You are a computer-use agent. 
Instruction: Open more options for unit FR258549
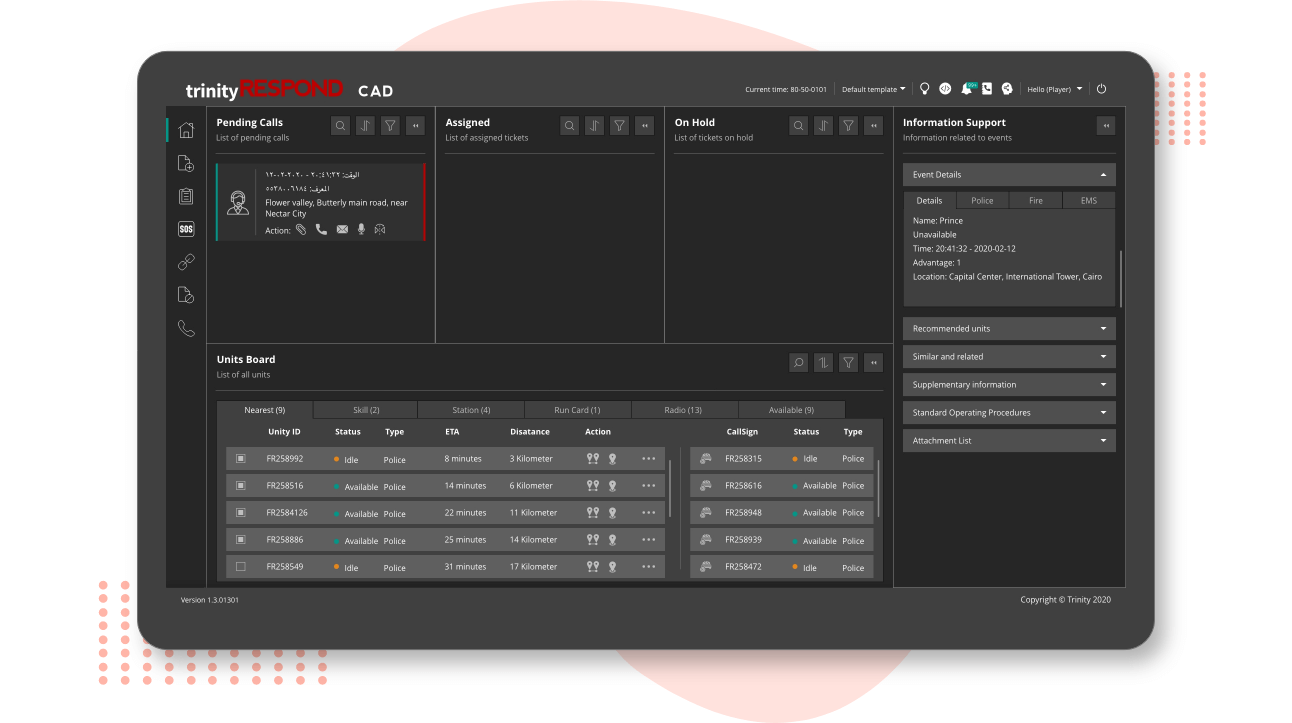click(x=649, y=566)
